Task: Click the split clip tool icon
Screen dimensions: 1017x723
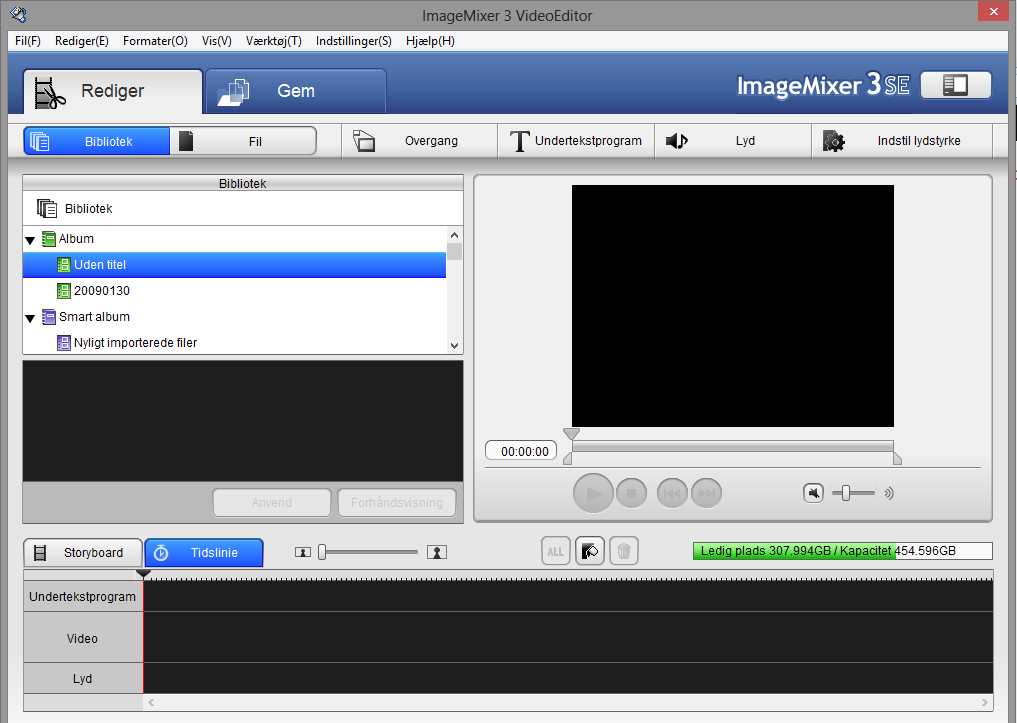Action: click(x=590, y=552)
